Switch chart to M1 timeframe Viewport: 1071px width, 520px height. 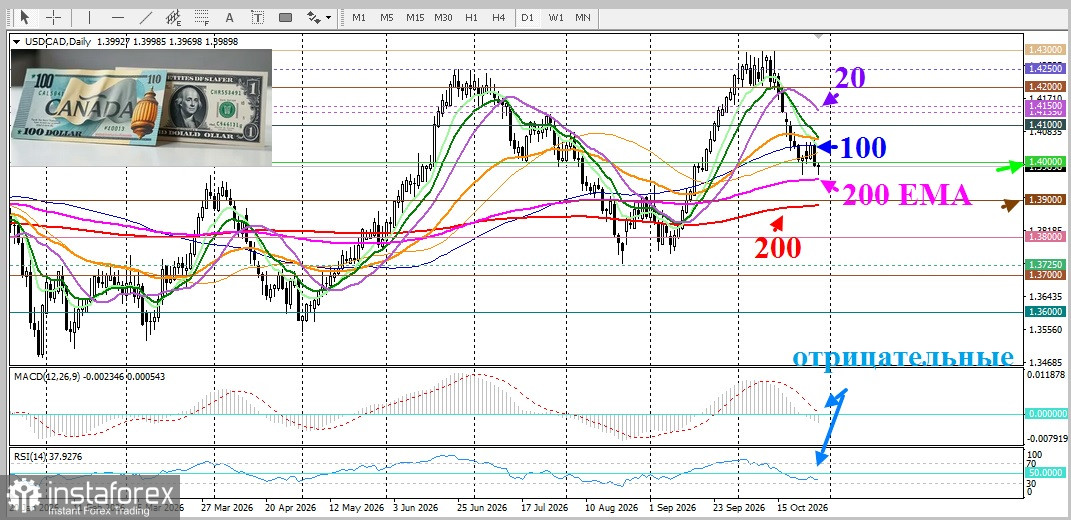(359, 18)
